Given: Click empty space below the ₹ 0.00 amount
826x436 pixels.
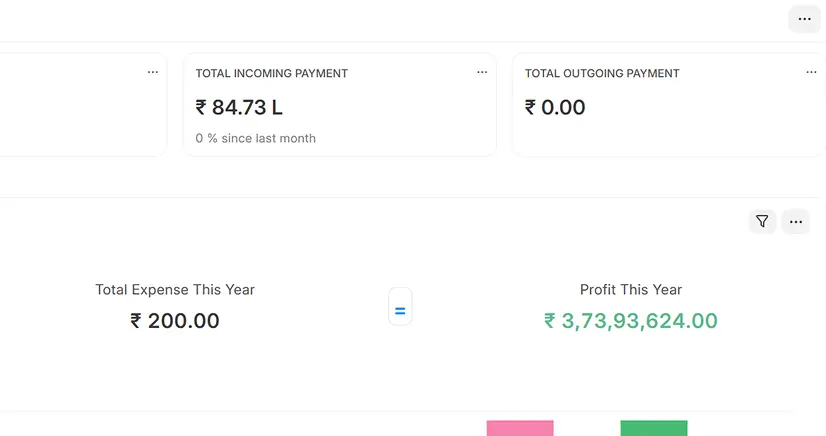Looking at the screenshot, I should tap(660, 138).
